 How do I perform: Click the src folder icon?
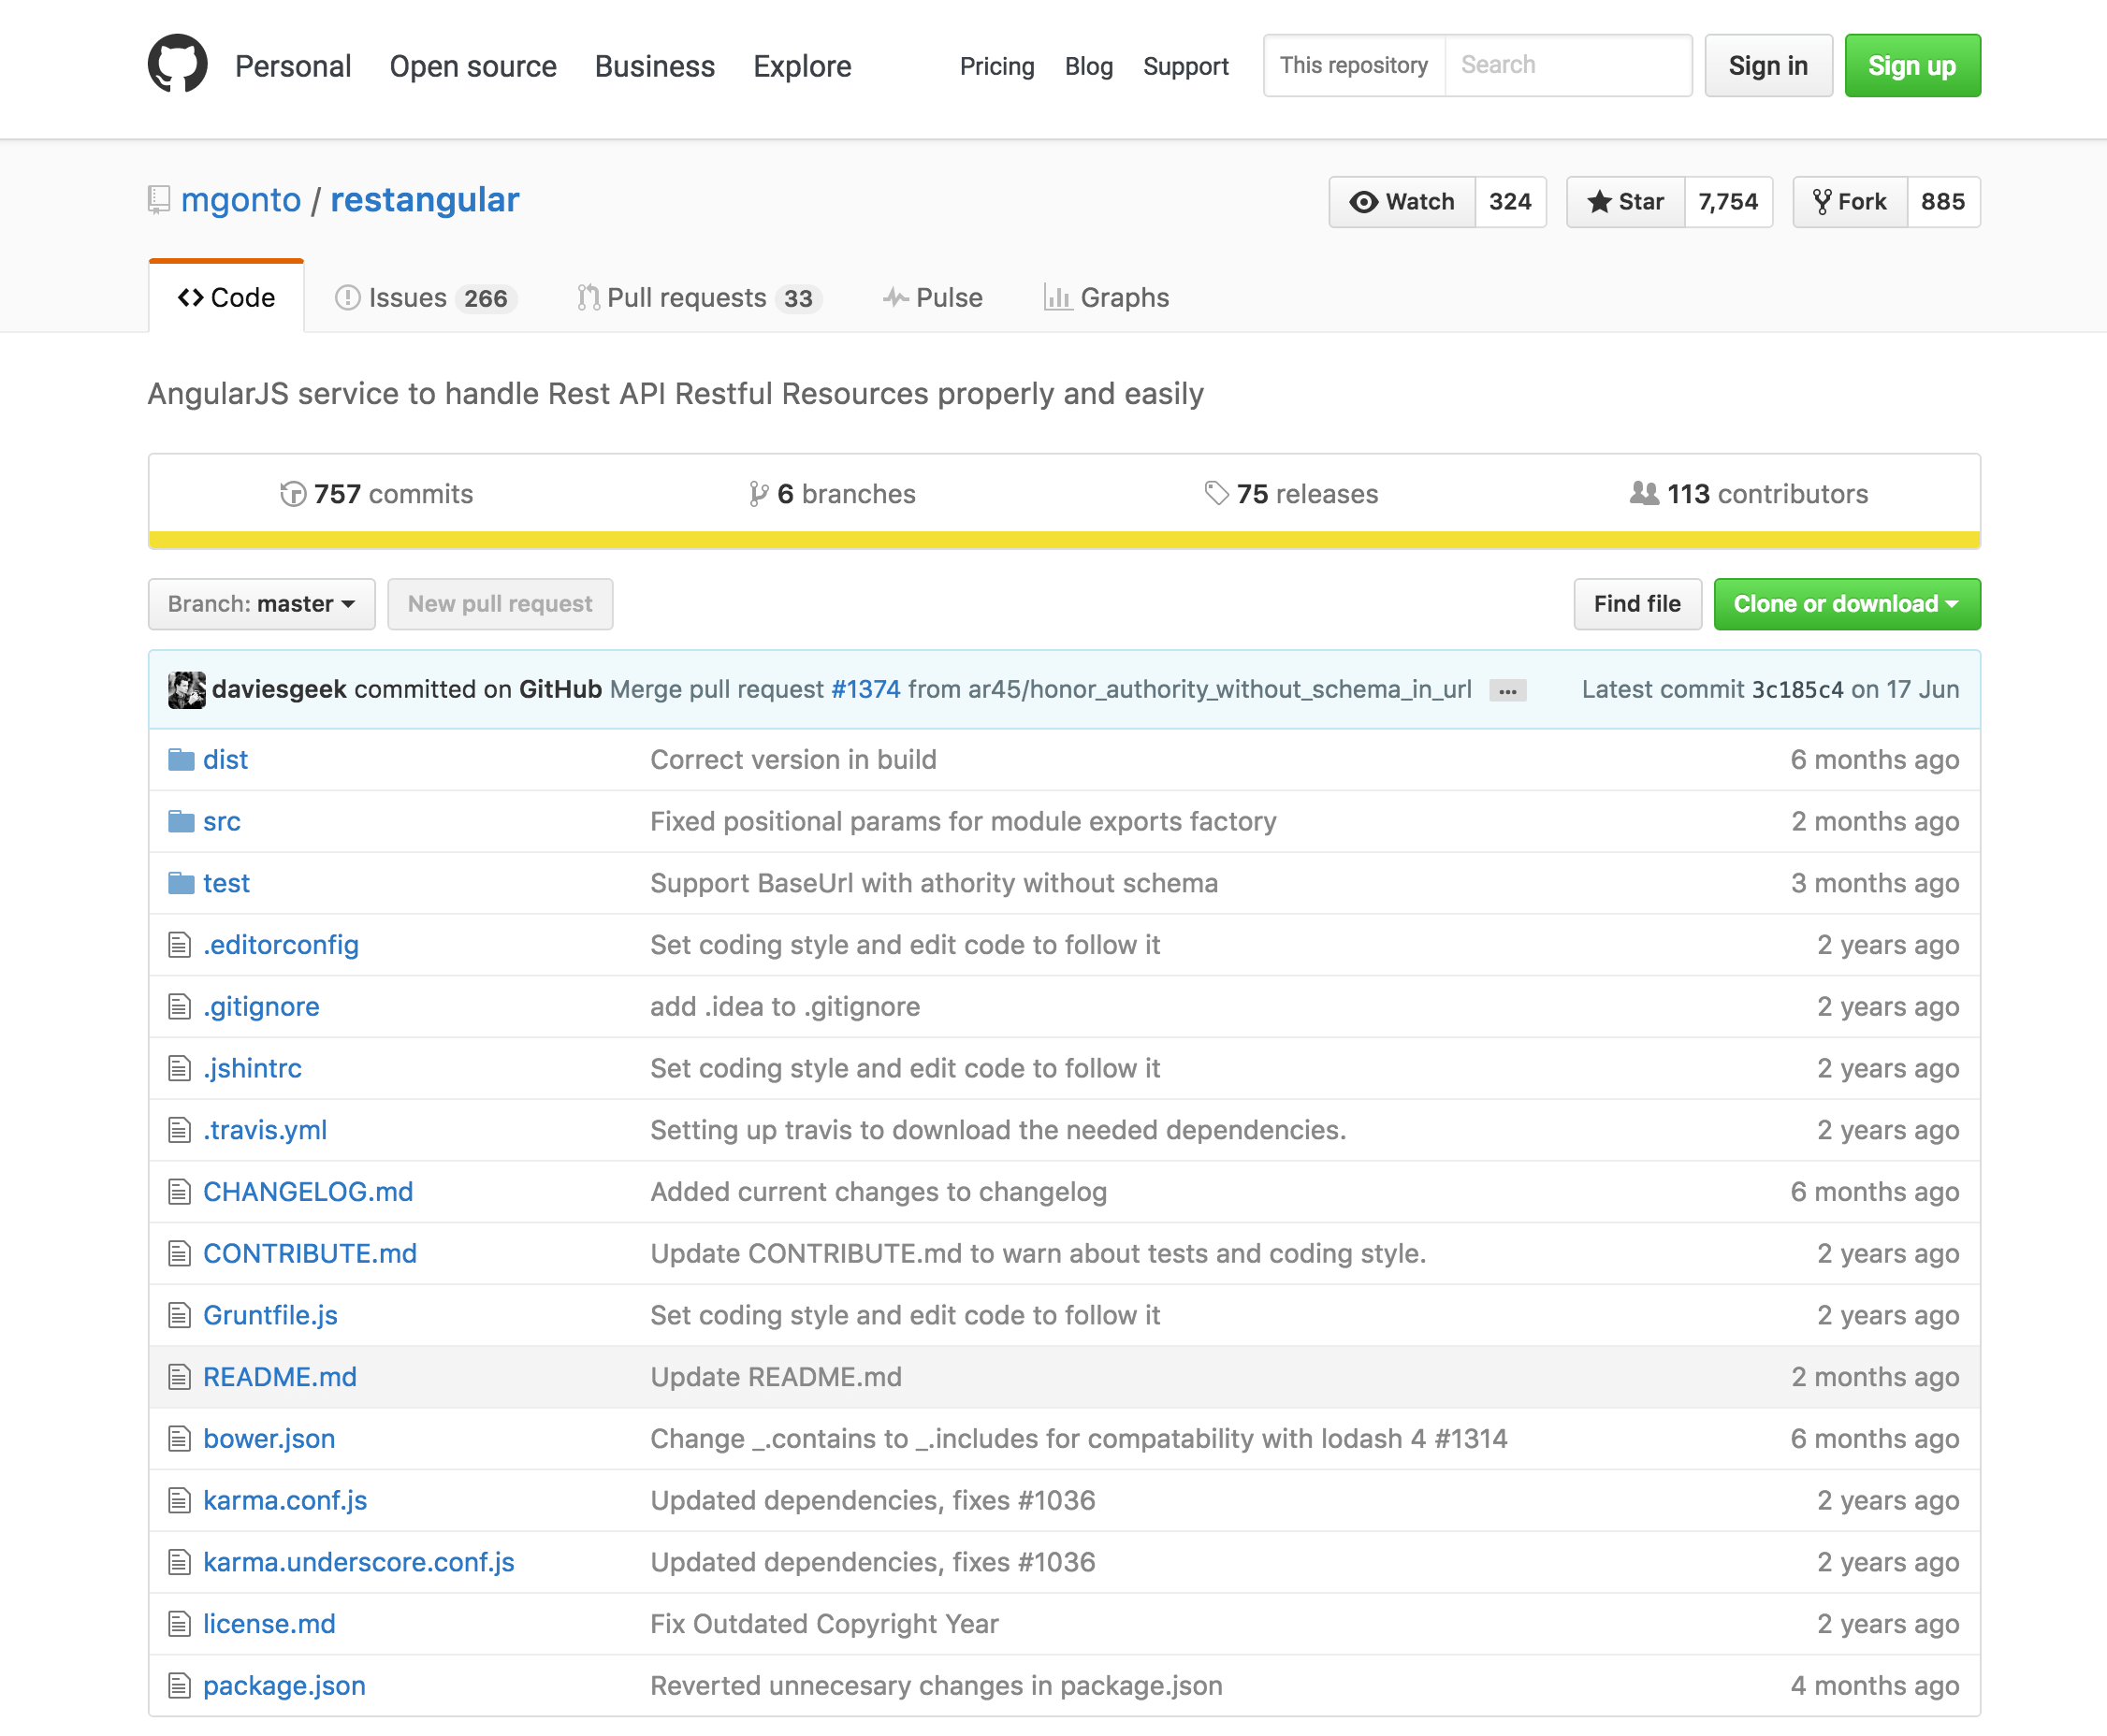pyautogui.click(x=181, y=822)
